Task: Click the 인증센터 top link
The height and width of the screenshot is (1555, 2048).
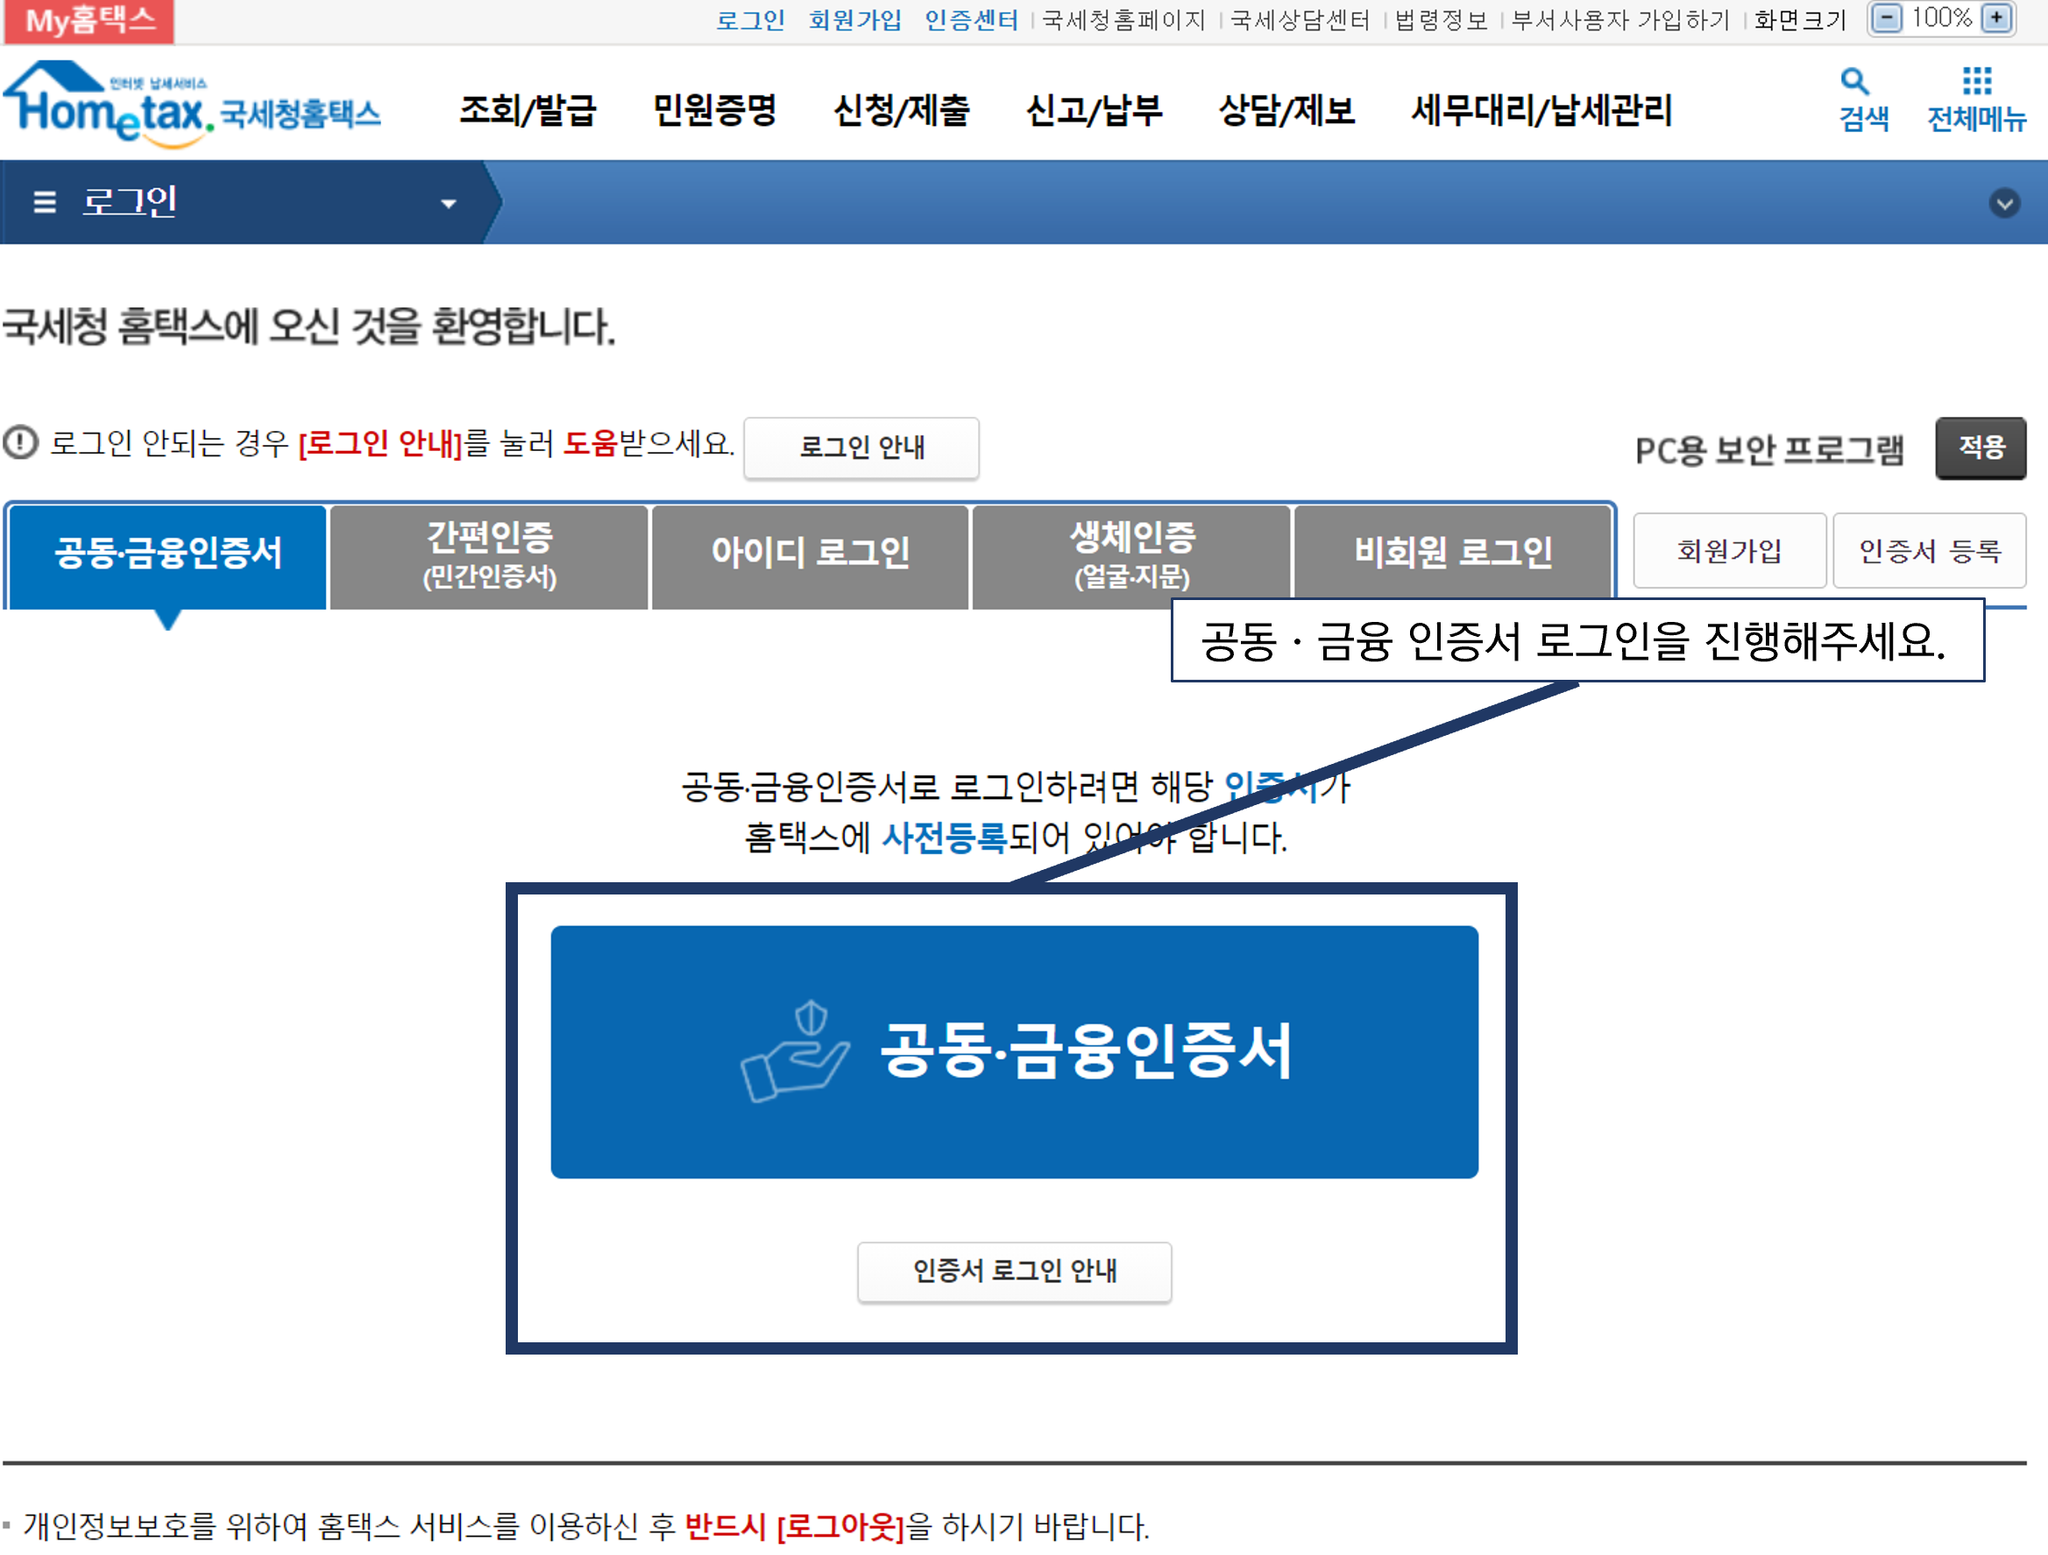Action: point(970,20)
